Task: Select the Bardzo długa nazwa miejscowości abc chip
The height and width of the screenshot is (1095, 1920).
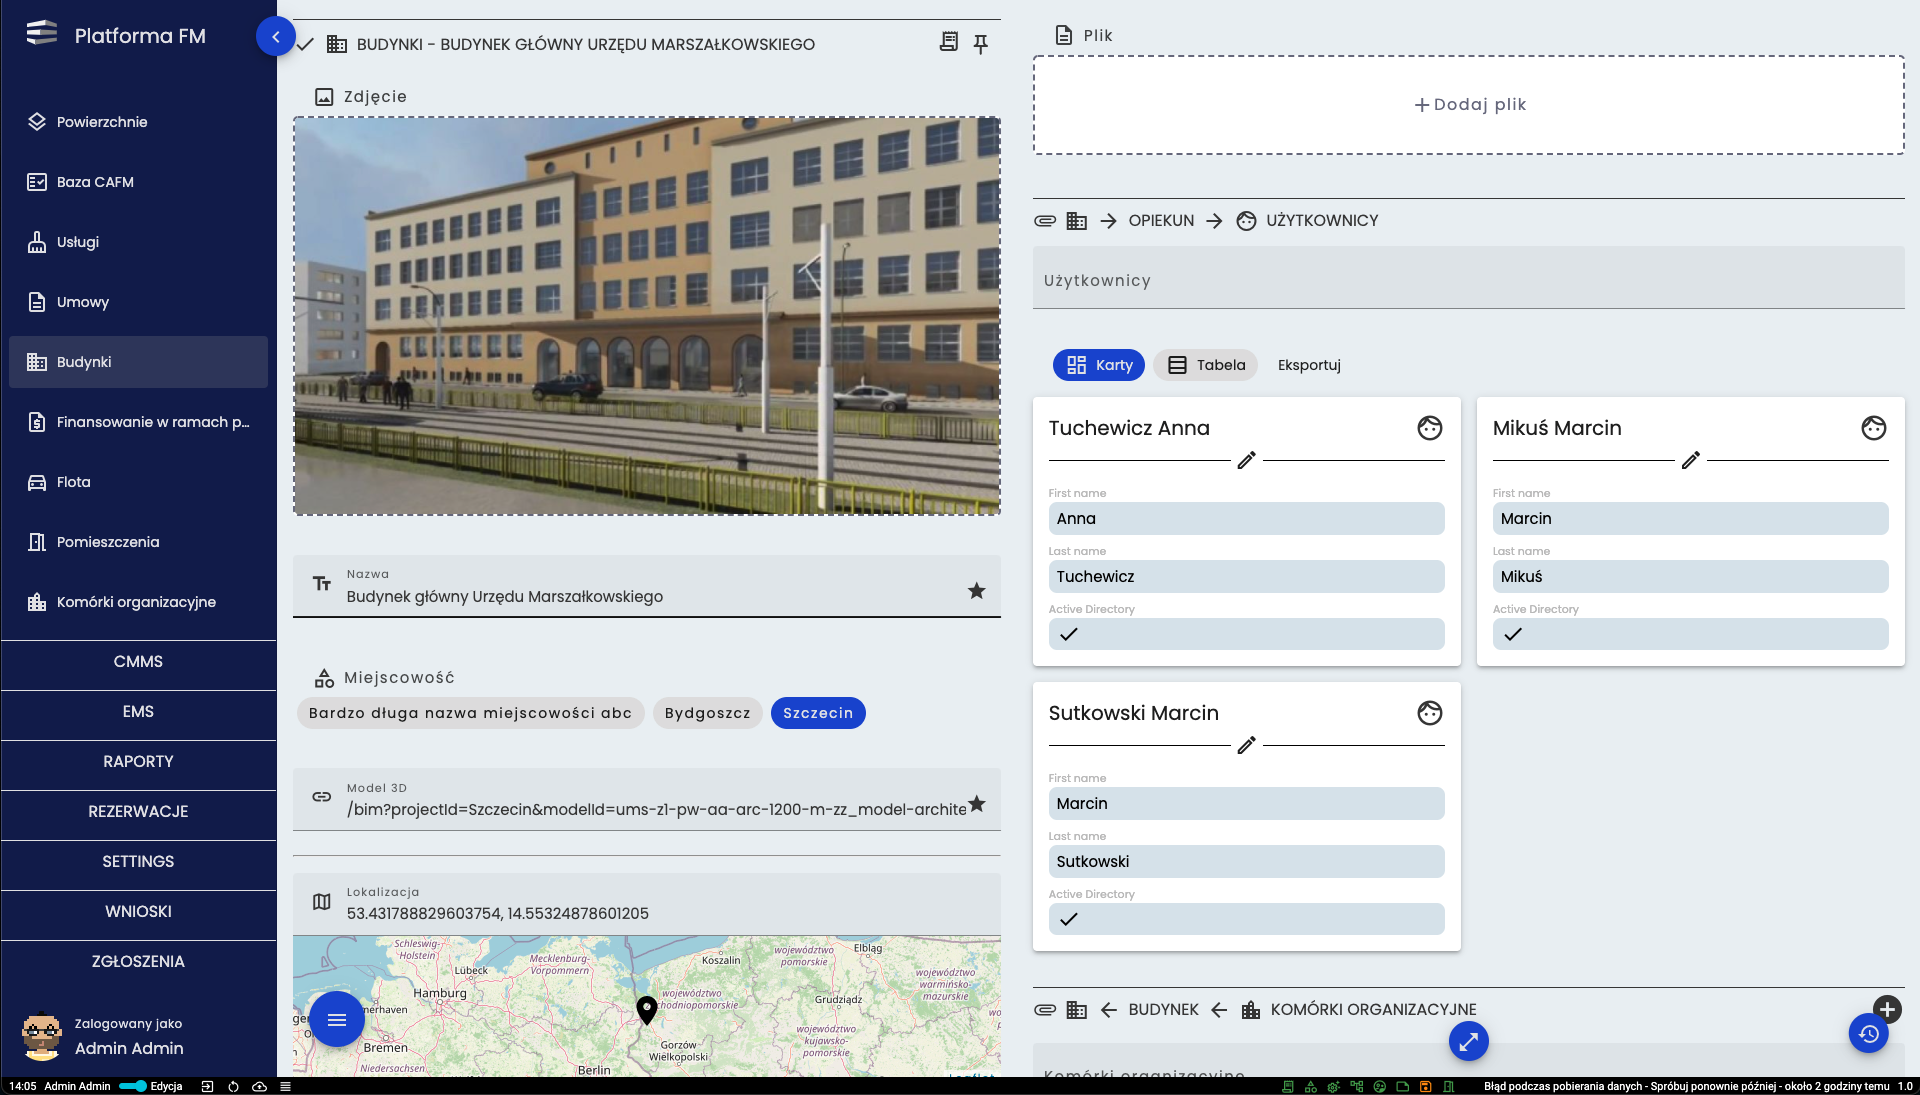Action: click(470, 713)
